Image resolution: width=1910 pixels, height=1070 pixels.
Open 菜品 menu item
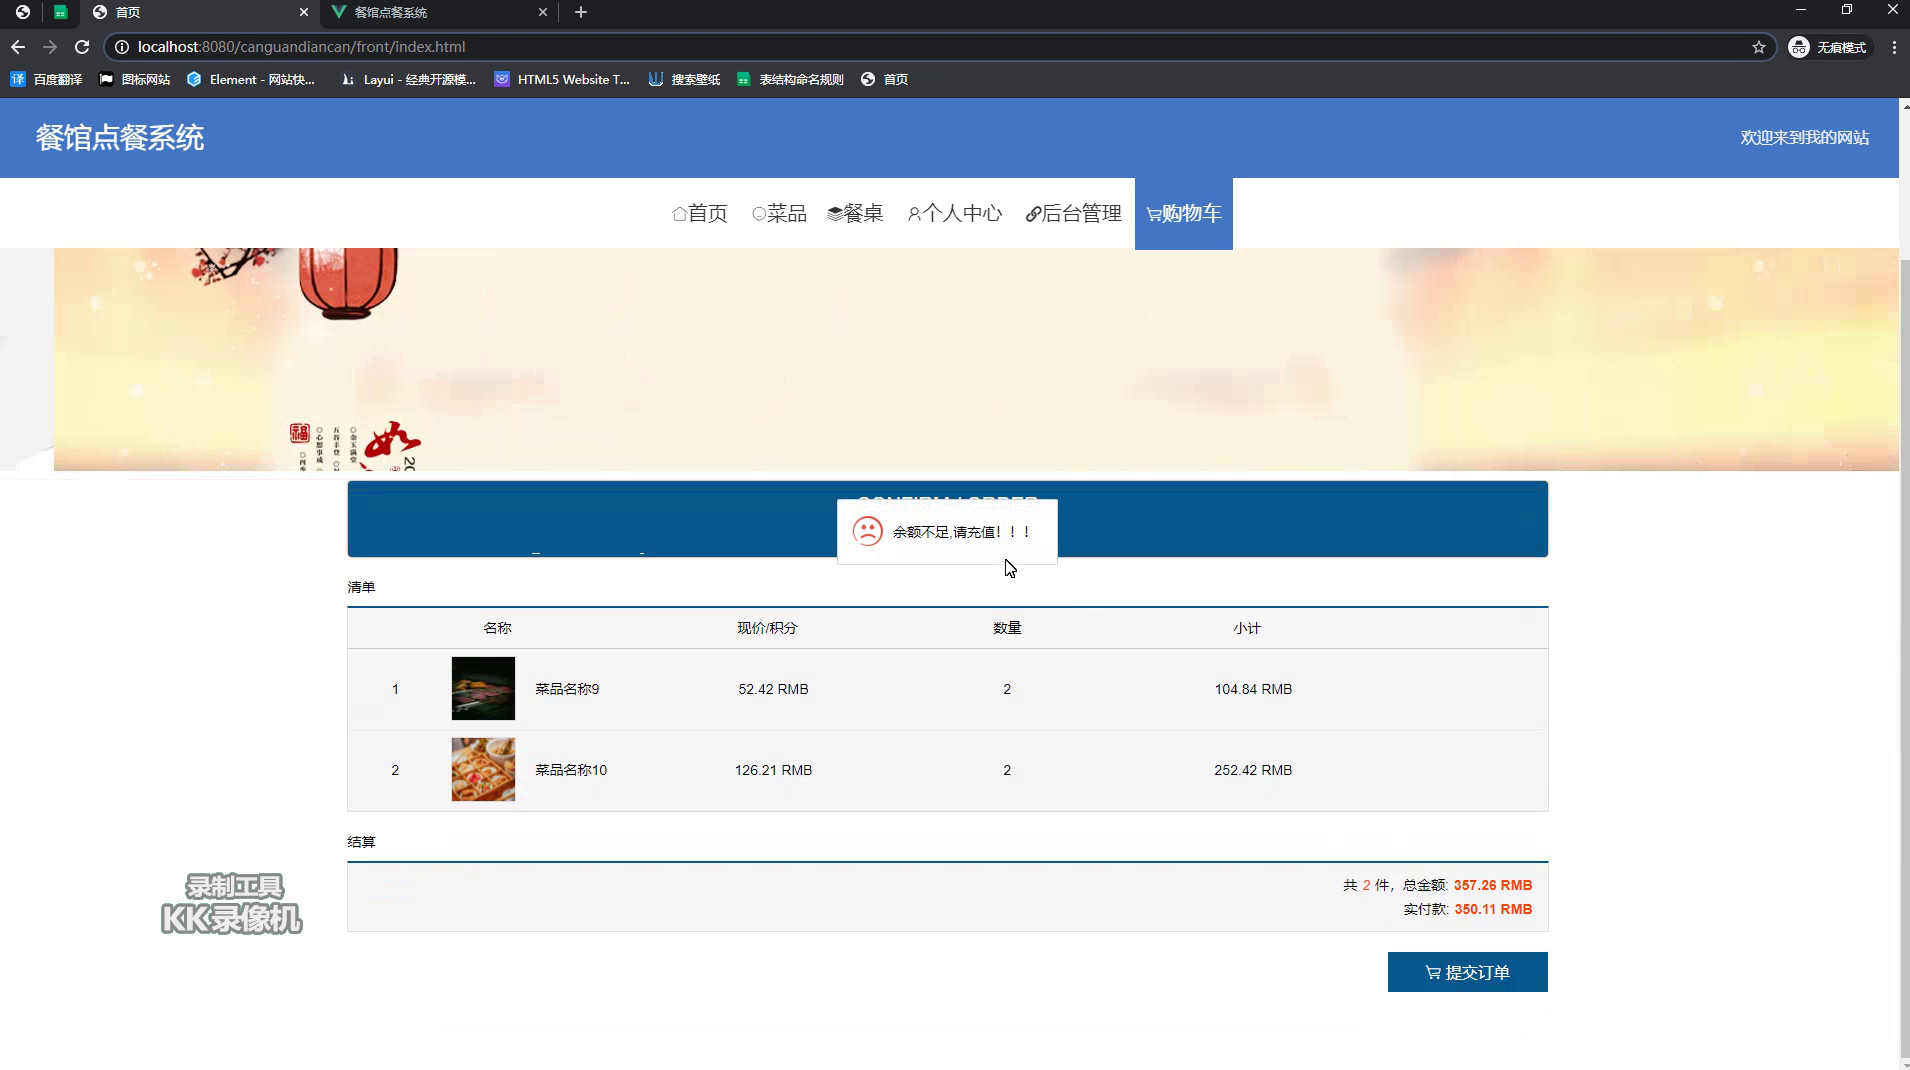(x=779, y=213)
